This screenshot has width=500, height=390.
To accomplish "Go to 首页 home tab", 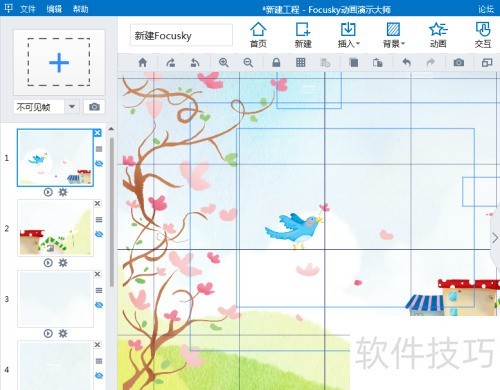I will click(x=258, y=35).
